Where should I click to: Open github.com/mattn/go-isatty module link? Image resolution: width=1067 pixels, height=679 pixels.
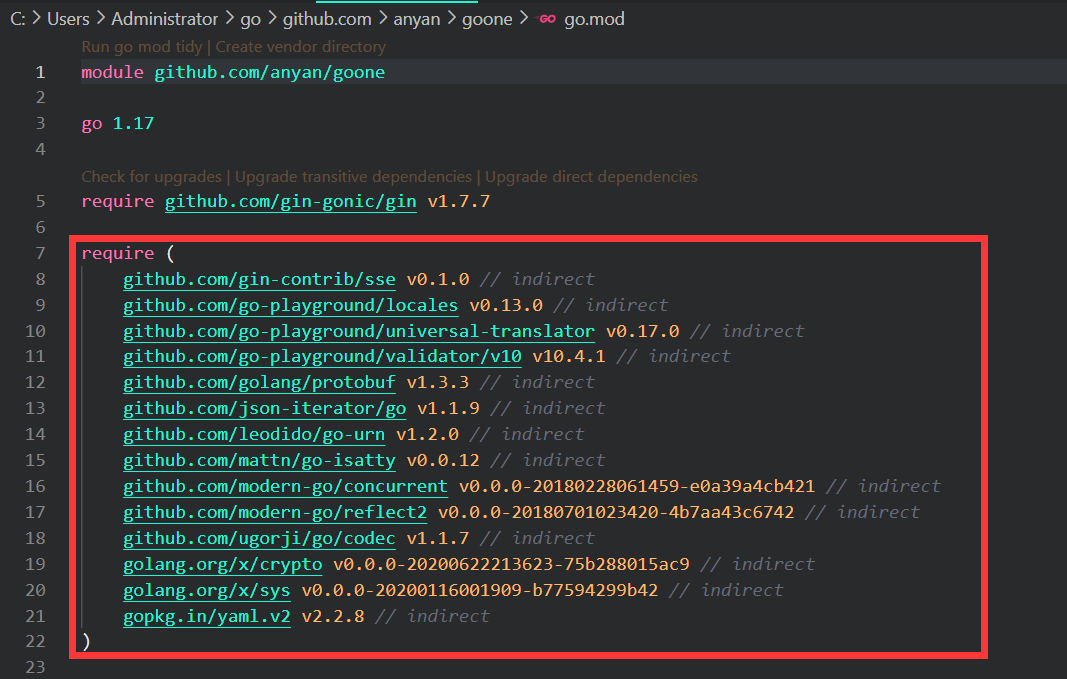coord(259,461)
